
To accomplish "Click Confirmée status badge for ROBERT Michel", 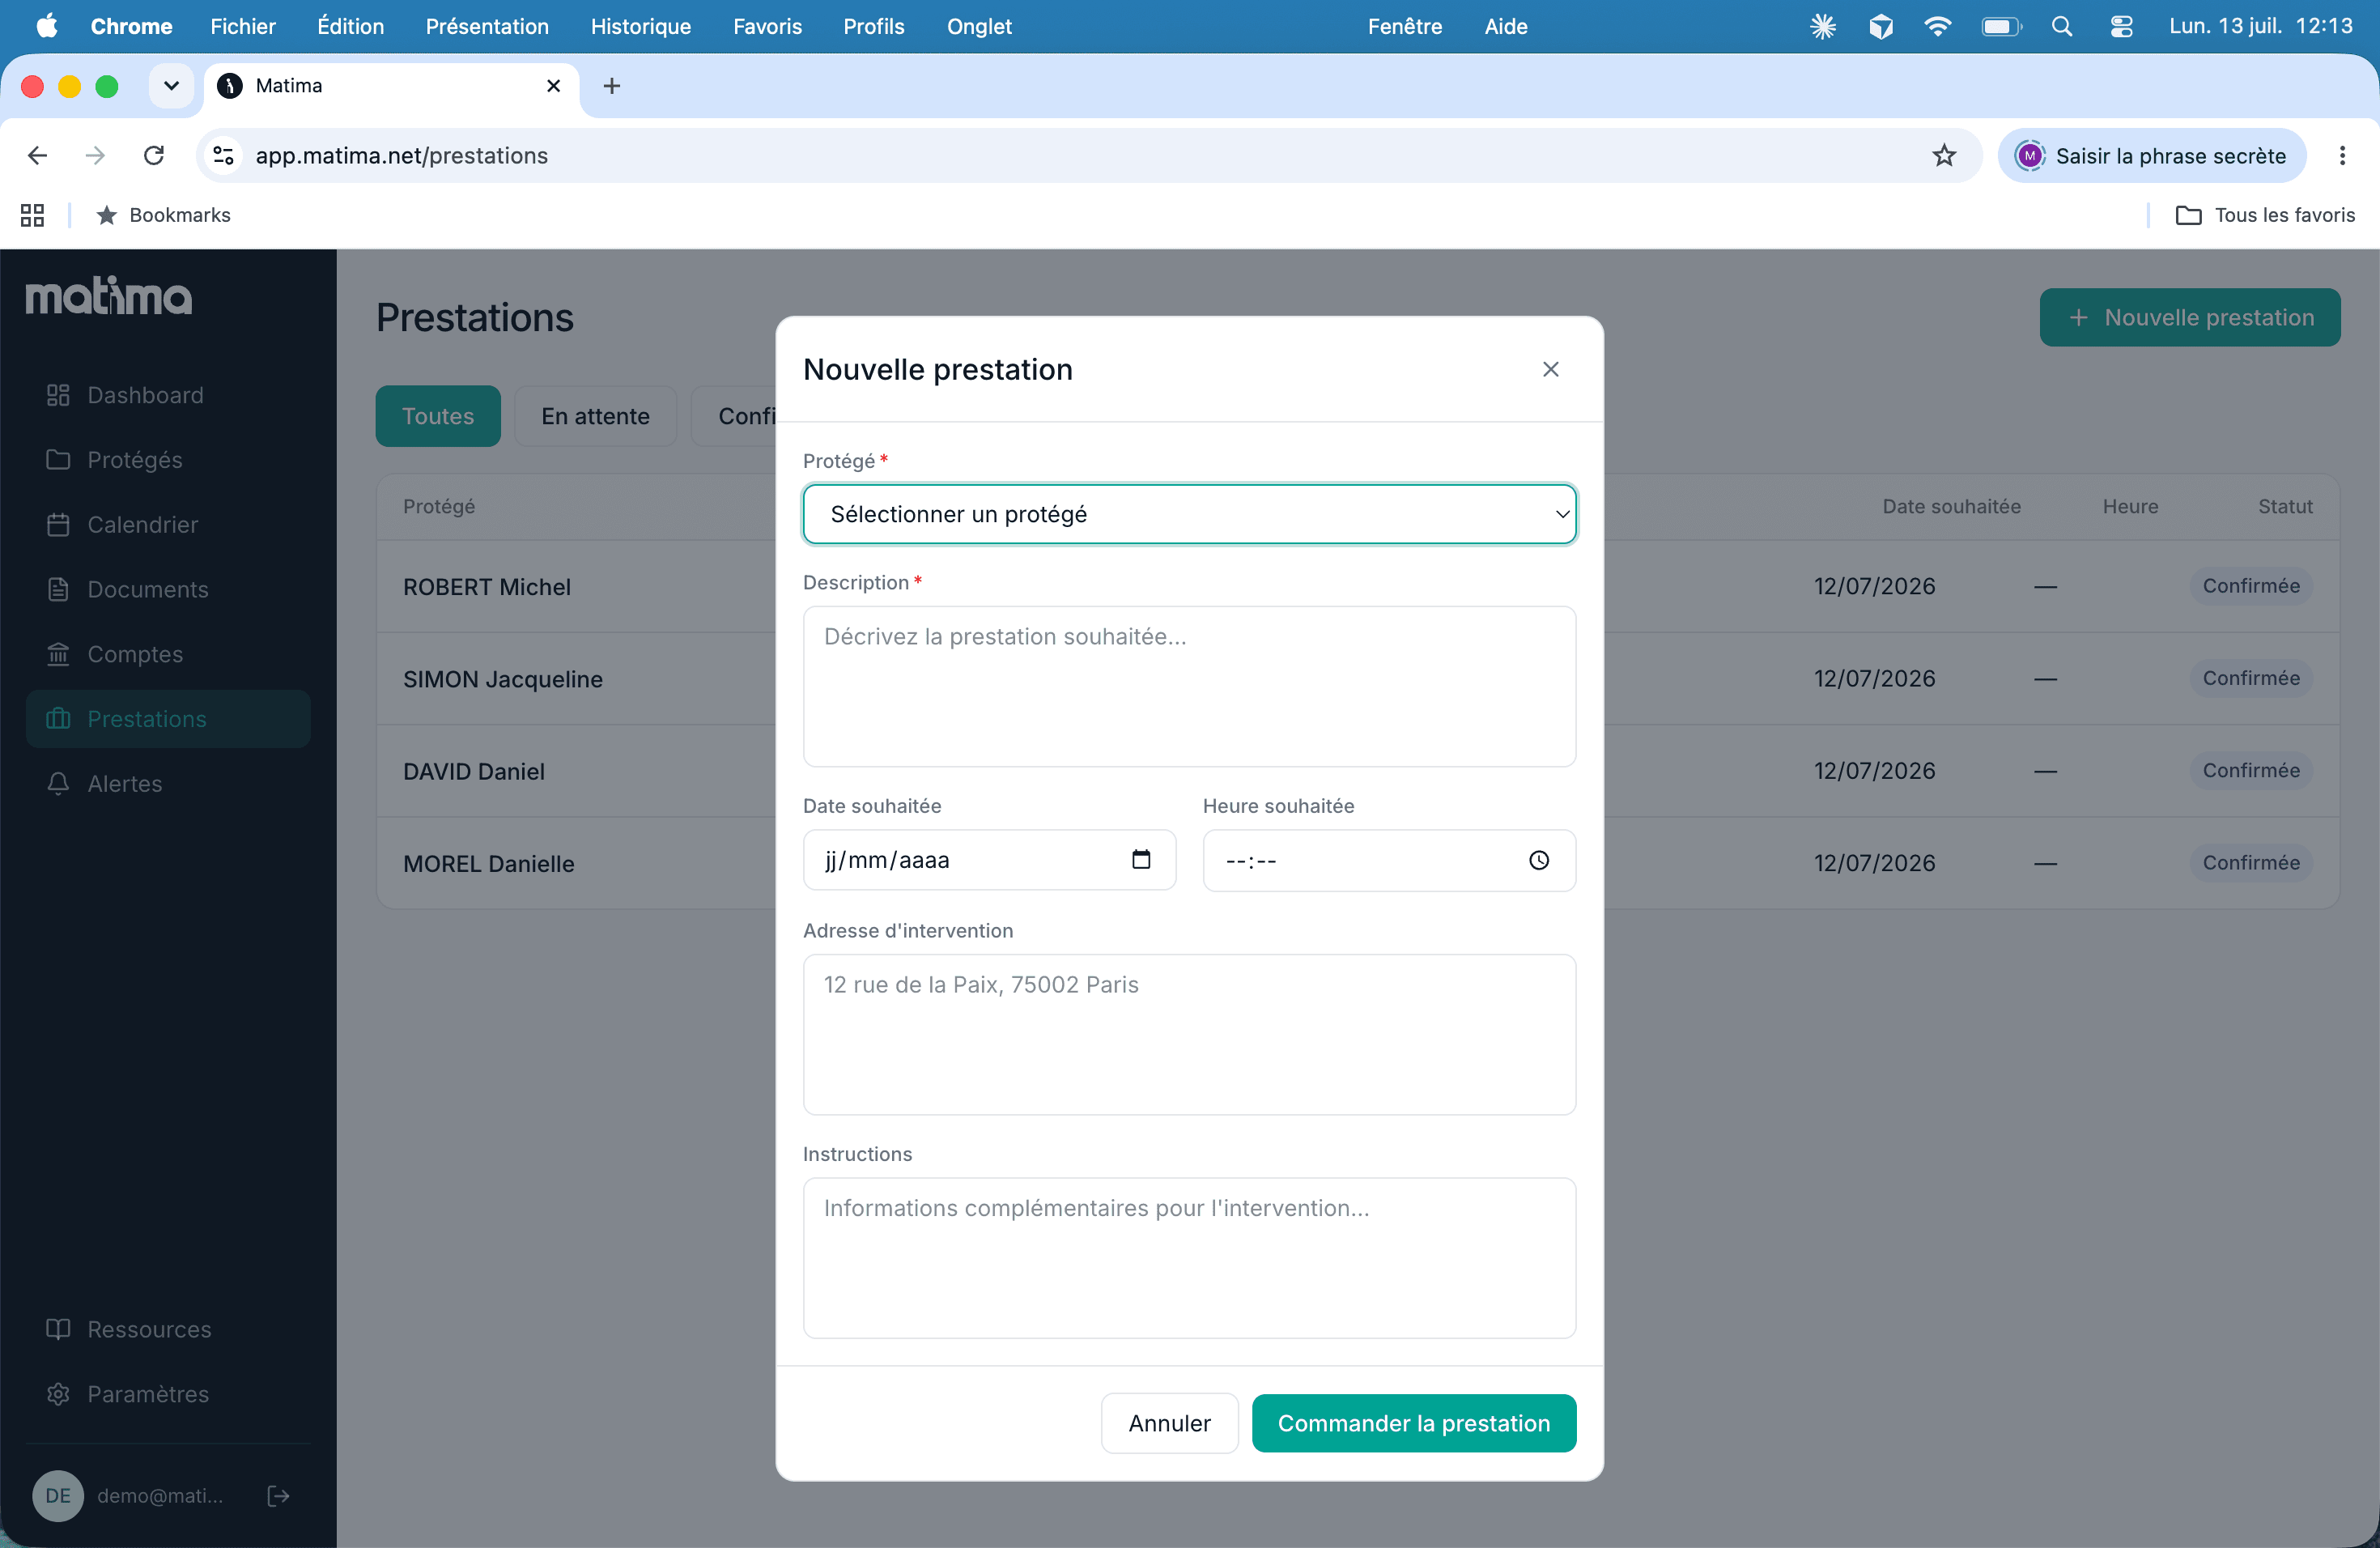I will [2251, 586].
